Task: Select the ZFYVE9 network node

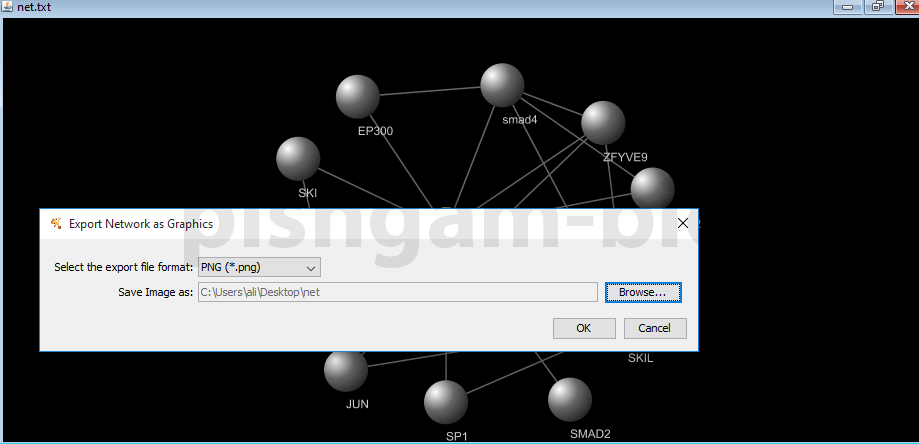Action: click(603, 122)
